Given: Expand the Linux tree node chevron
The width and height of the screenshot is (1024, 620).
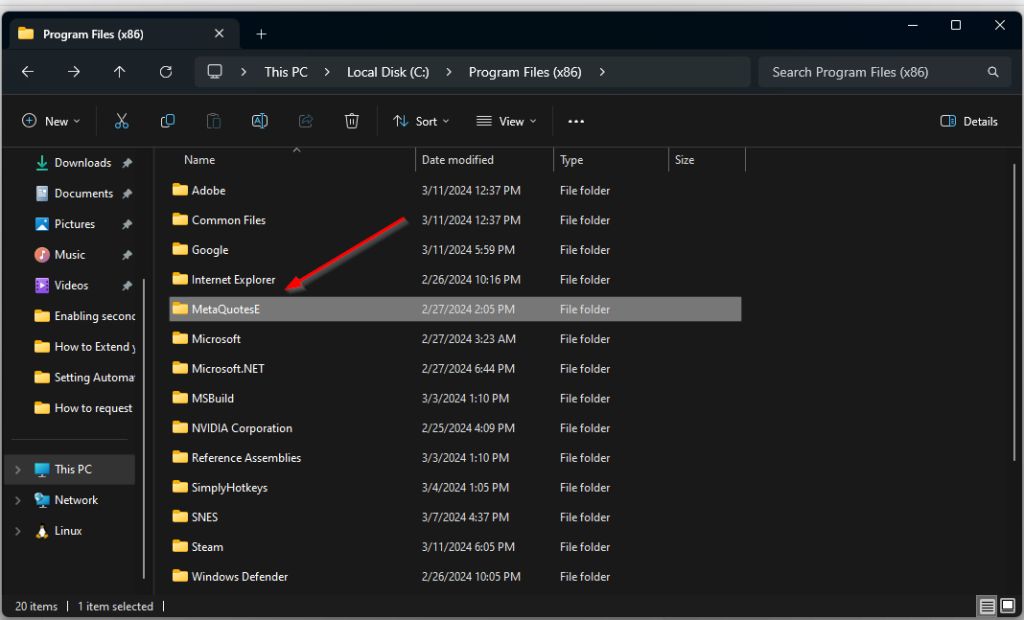Looking at the screenshot, I should [18, 531].
